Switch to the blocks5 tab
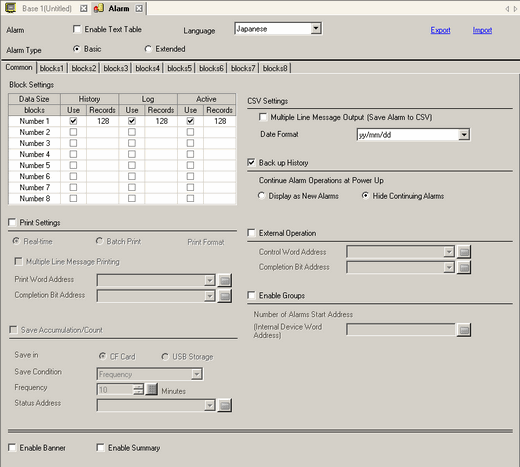Screen dimensions: 520x467 click(179, 68)
